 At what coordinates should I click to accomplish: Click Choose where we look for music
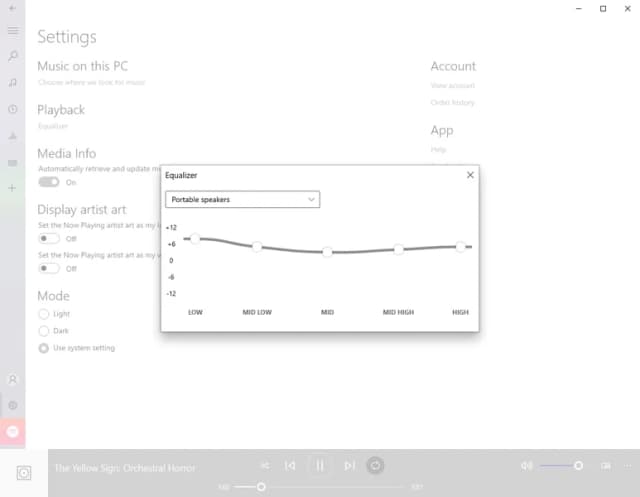(x=91, y=82)
